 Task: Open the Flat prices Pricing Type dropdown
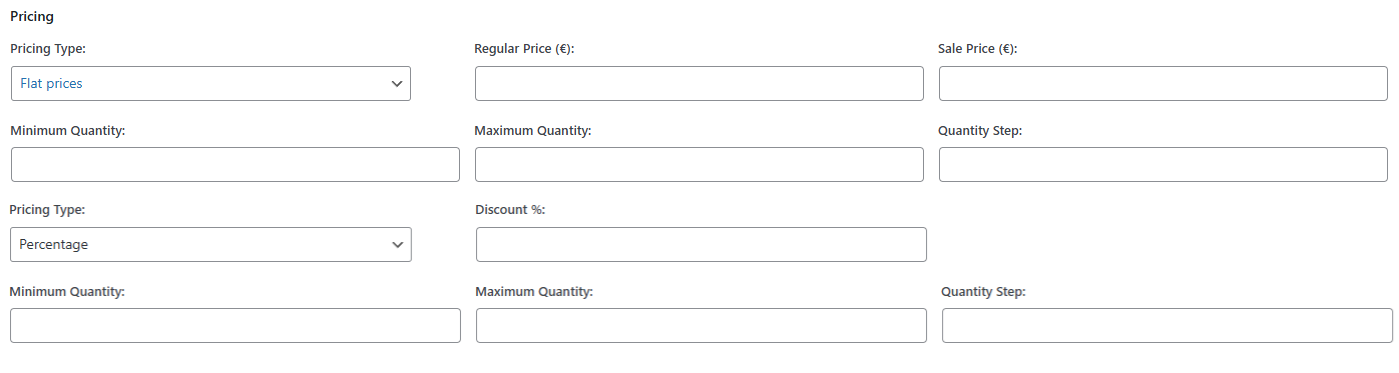(x=211, y=84)
